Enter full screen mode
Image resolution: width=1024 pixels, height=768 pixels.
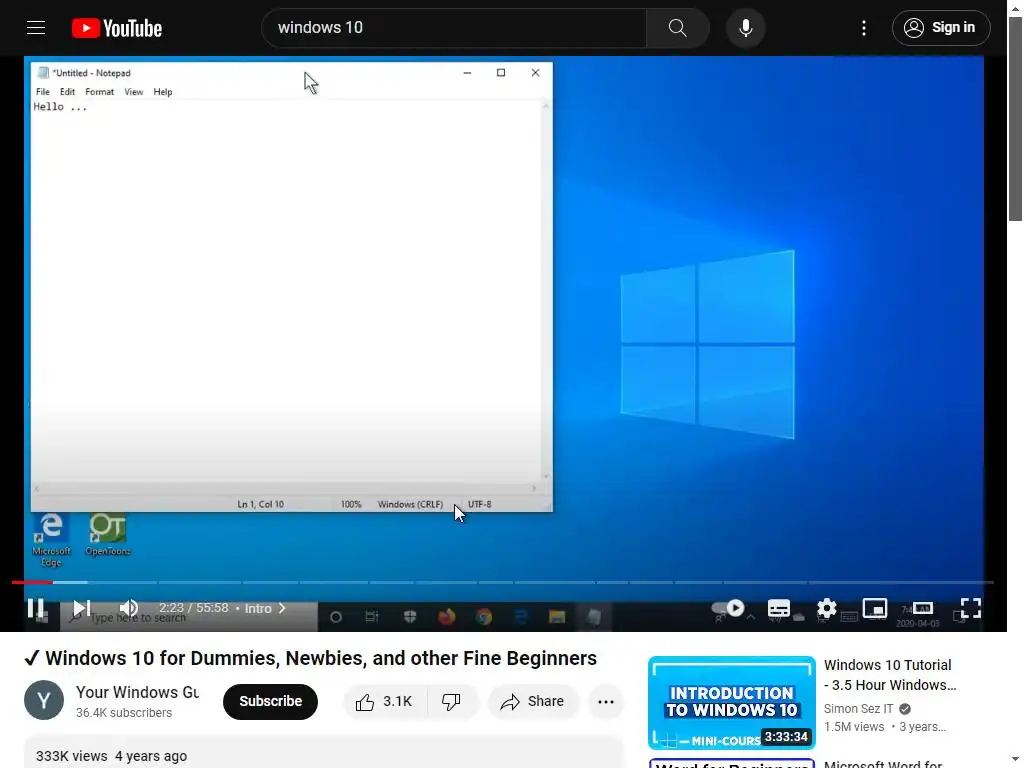970,608
